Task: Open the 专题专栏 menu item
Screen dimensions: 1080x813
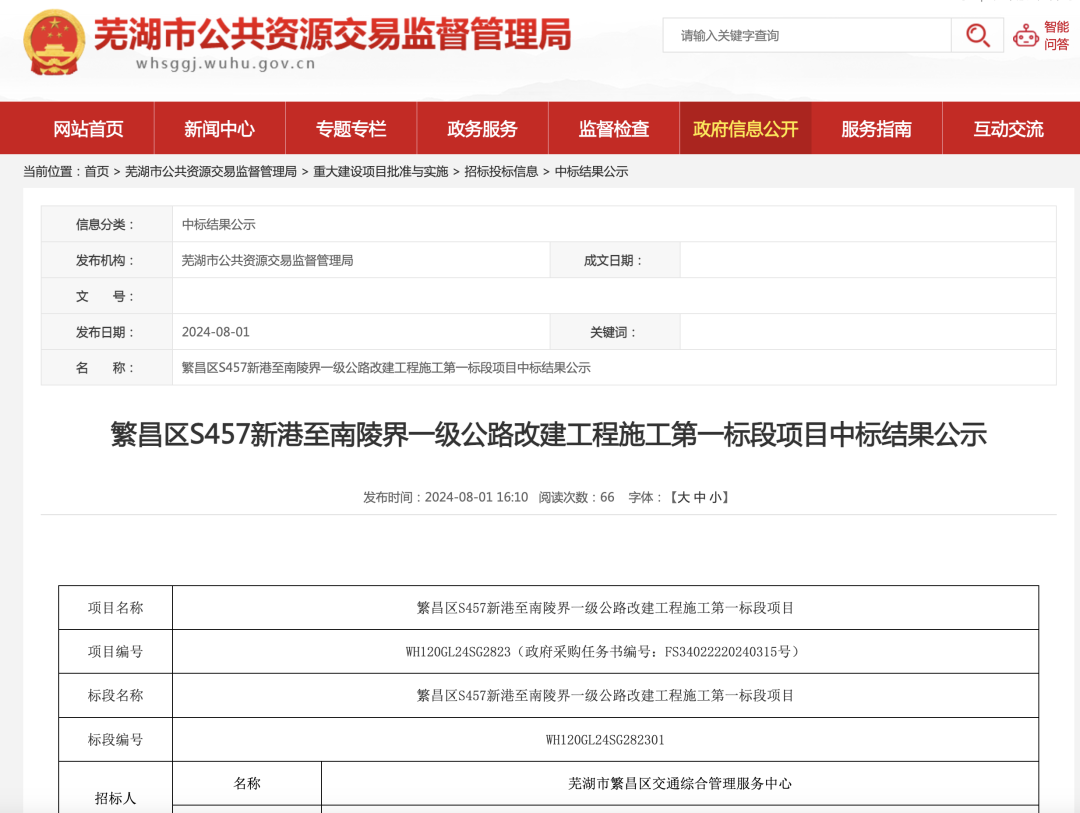Action: pyautogui.click(x=351, y=129)
